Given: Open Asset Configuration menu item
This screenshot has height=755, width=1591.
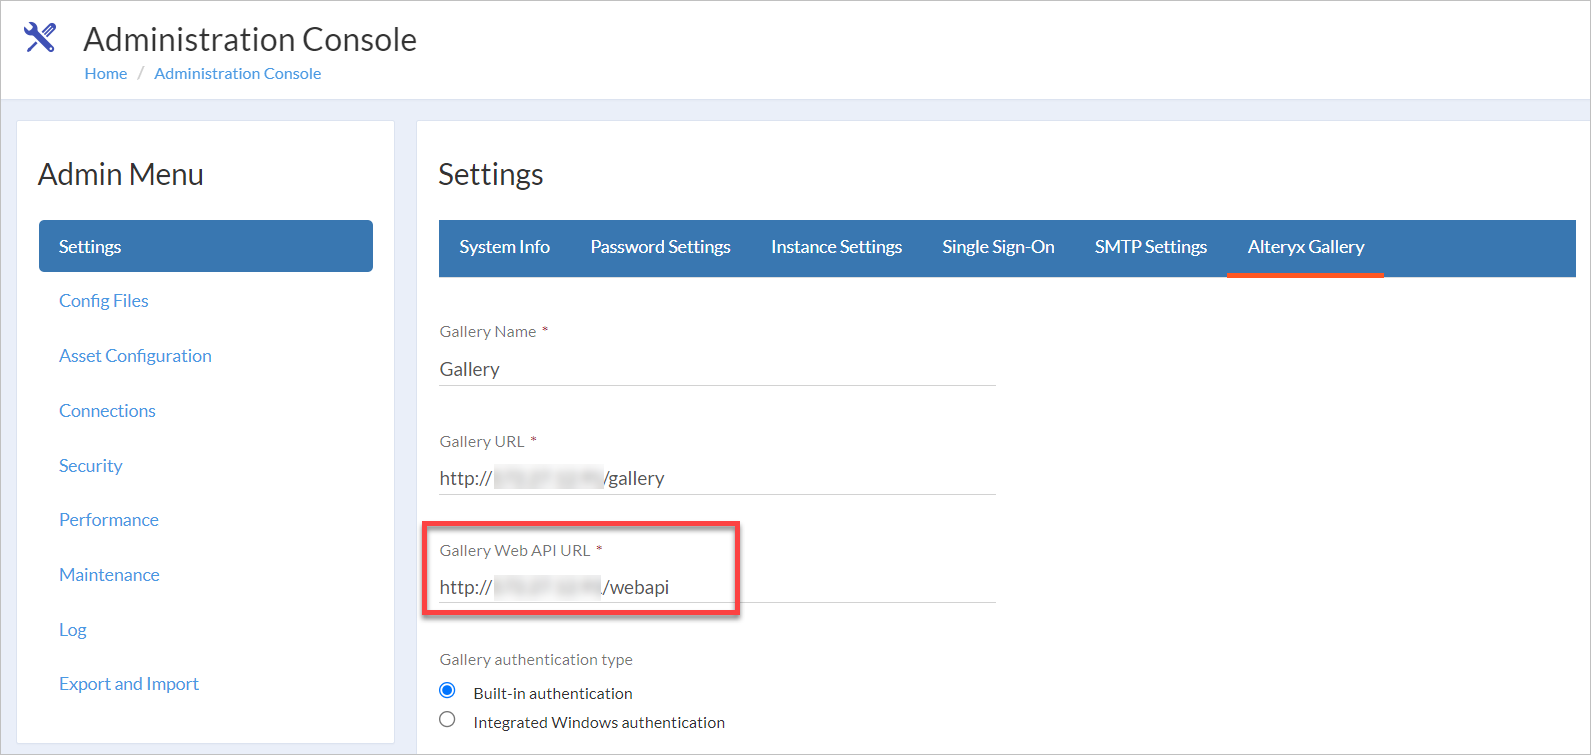Looking at the screenshot, I should pyautogui.click(x=135, y=356).
